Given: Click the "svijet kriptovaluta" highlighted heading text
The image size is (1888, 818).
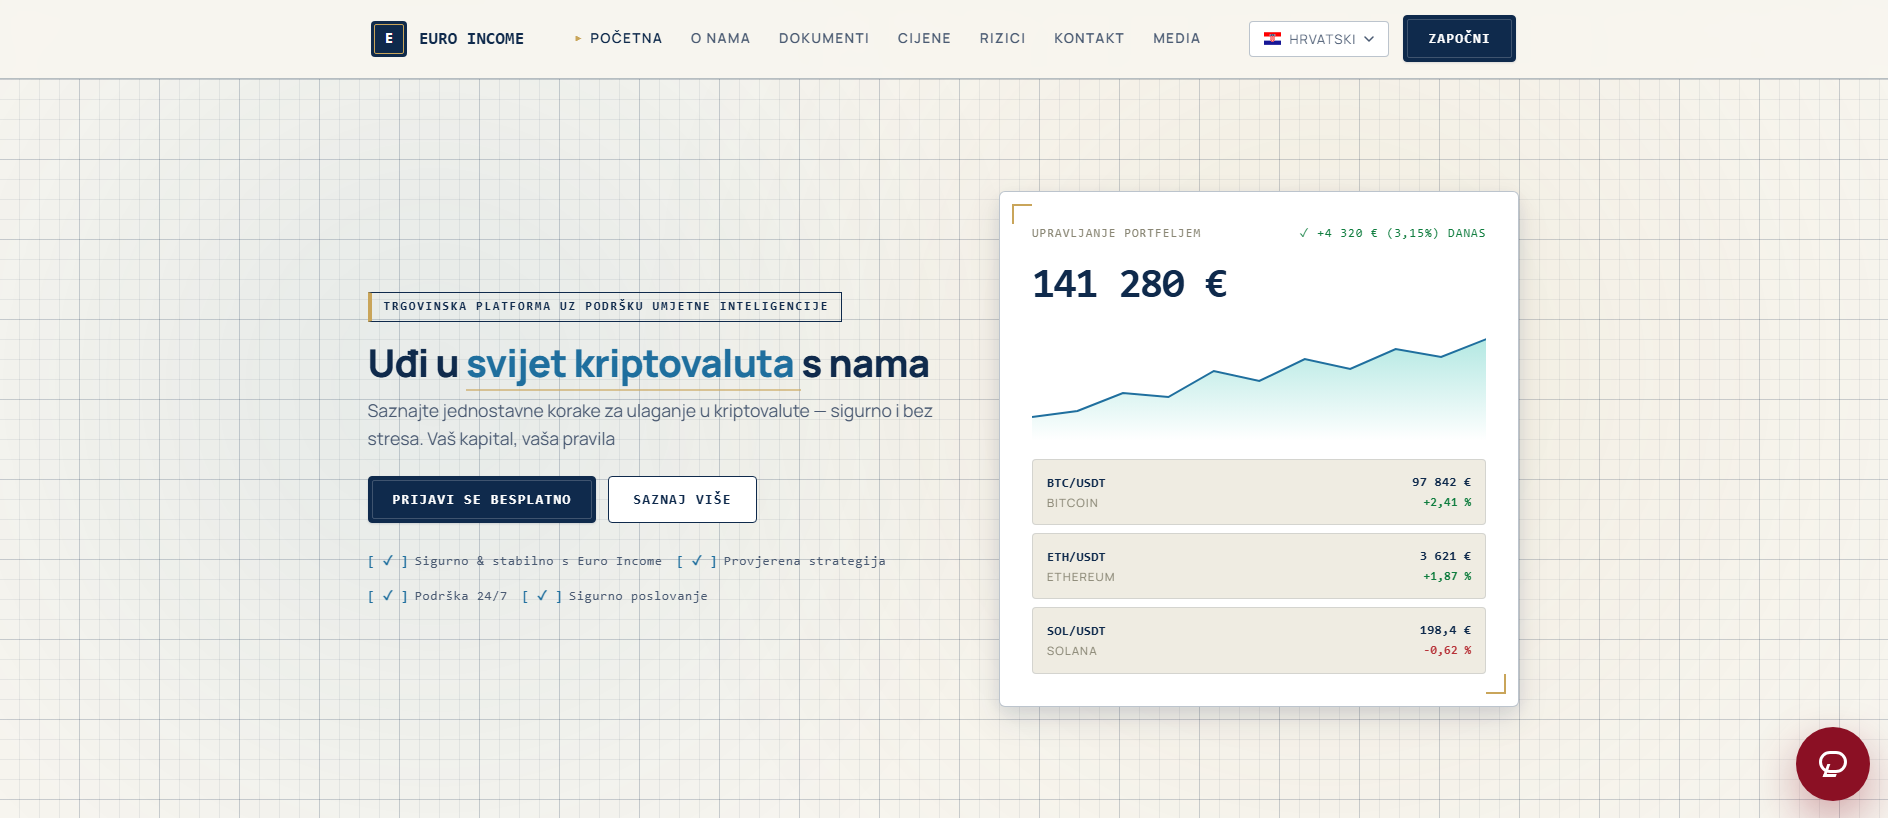Looking at the screenshot, I should click(x=630, y=364).
